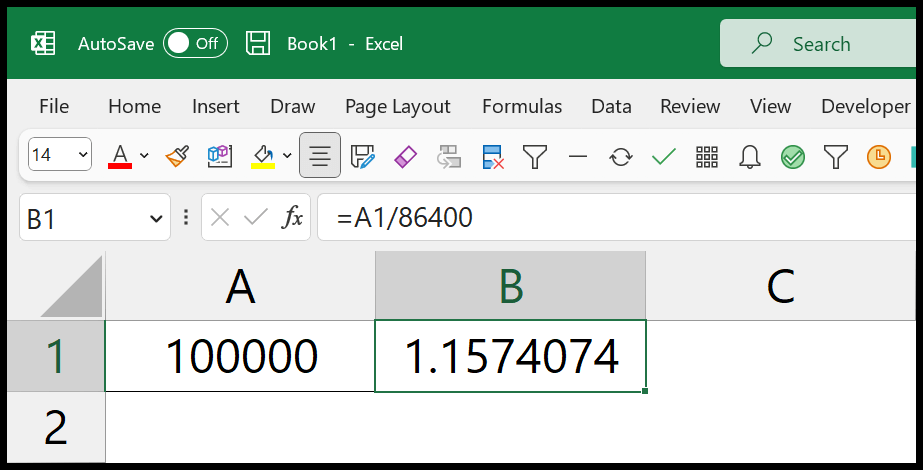Toggle the AutoSave switch on

click(195, 44)
